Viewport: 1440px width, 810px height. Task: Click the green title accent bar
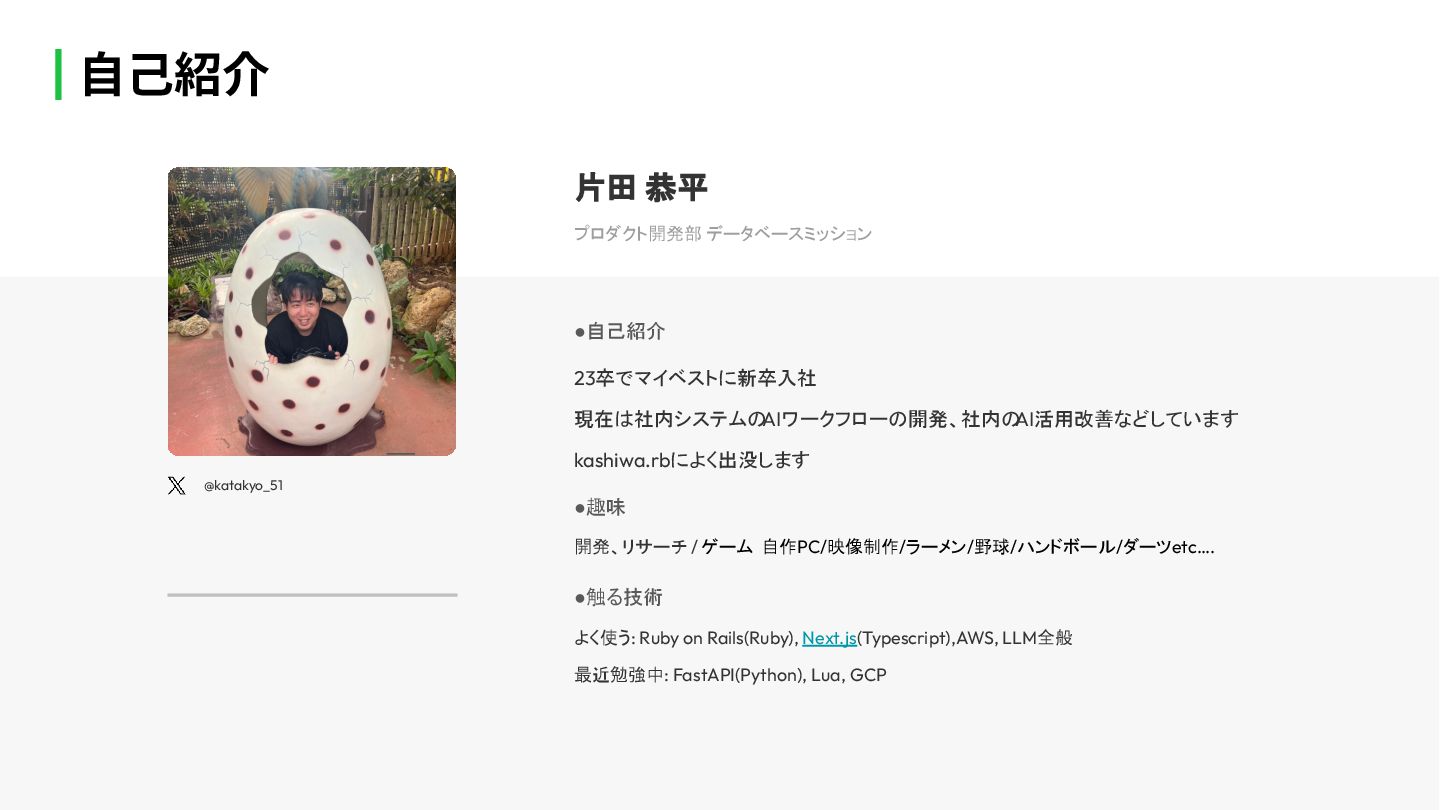click(58, 74)
